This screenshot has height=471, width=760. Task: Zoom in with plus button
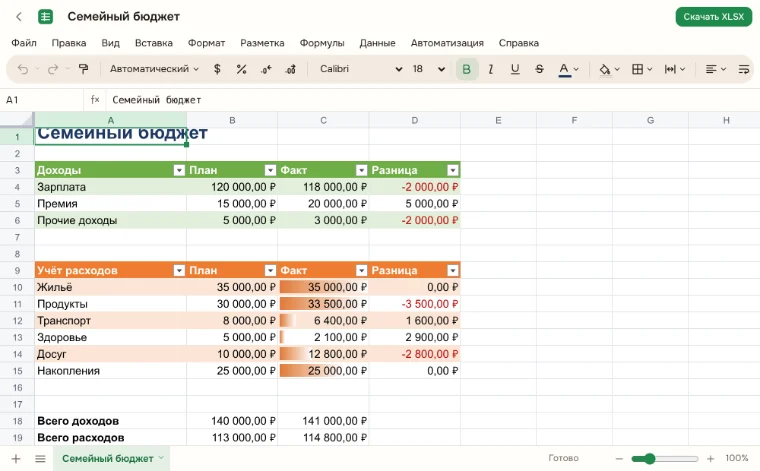click(x=711, y=458)
